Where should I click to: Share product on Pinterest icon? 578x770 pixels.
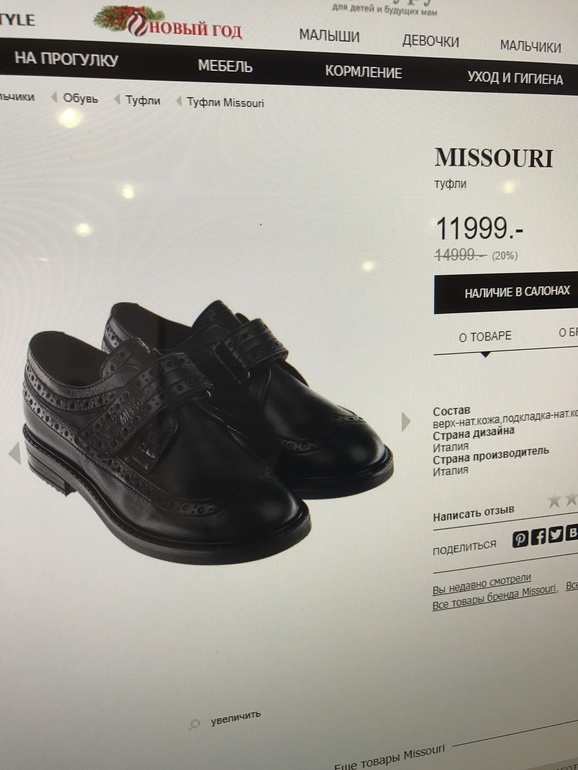pos(521,539)
